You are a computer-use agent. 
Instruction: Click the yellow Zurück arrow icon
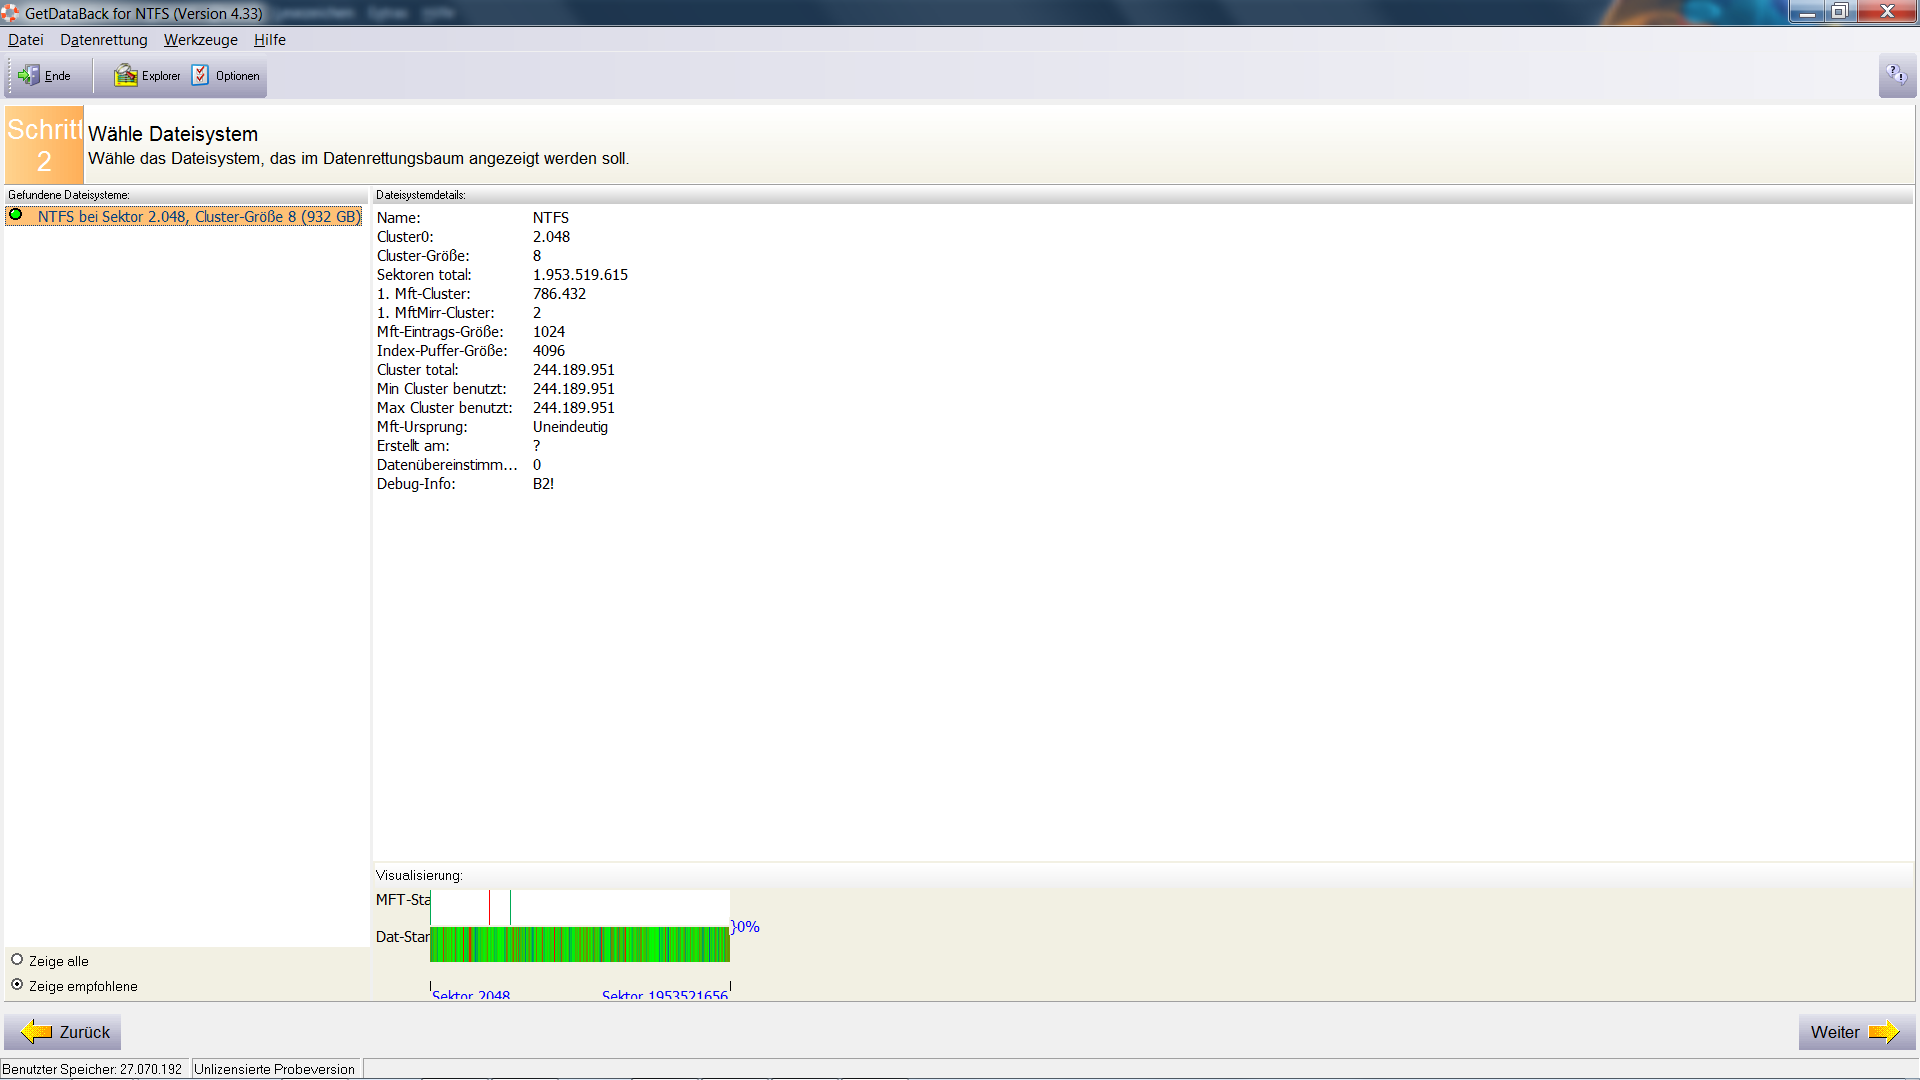coord(37,1032)
